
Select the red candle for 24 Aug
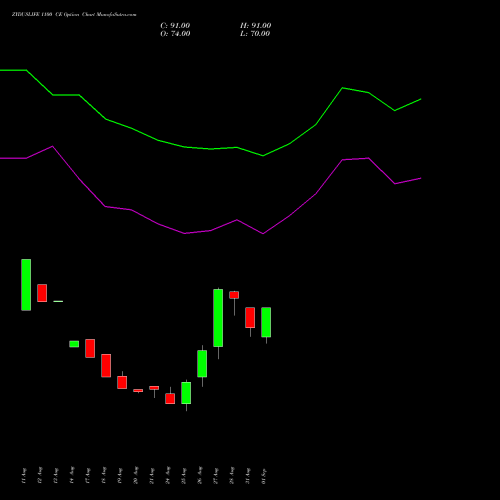(x=170, y=398)
